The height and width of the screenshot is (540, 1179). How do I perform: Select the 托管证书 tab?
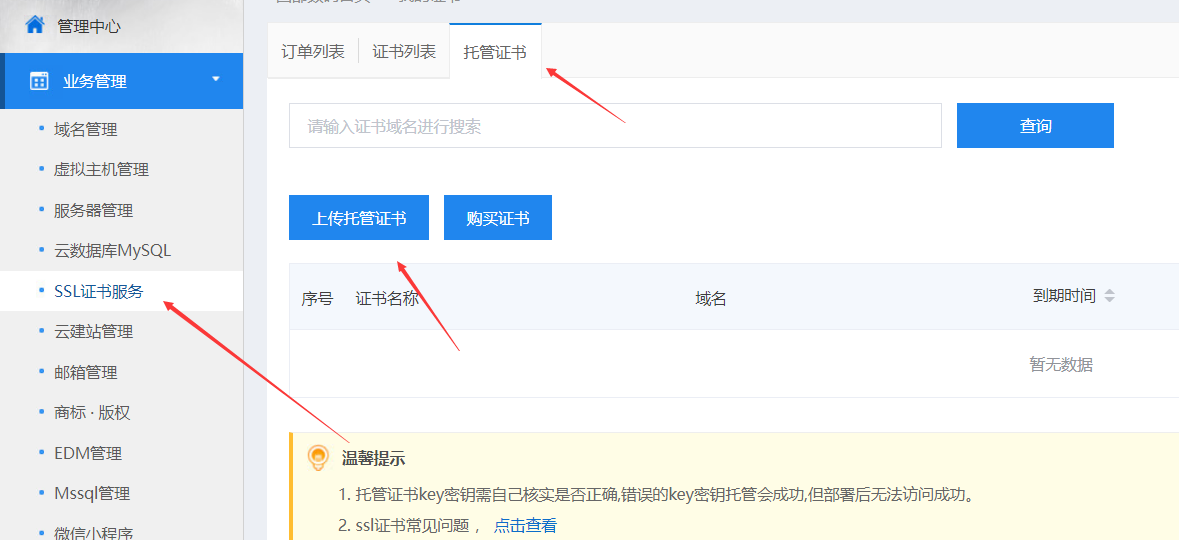(495, 52)
